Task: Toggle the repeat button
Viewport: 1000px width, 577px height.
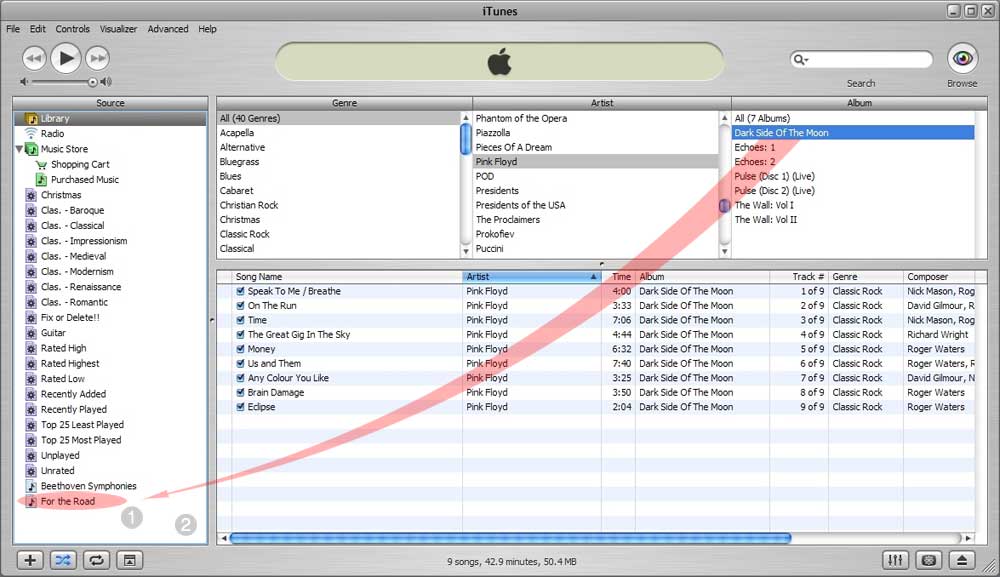Action: pos(96,560)
